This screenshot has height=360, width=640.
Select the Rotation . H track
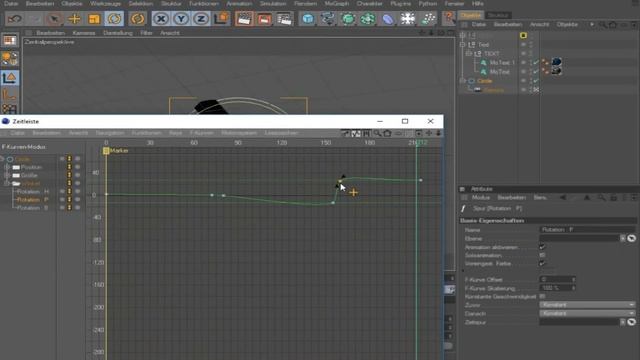pyautogui.click(x=33, y=191)
